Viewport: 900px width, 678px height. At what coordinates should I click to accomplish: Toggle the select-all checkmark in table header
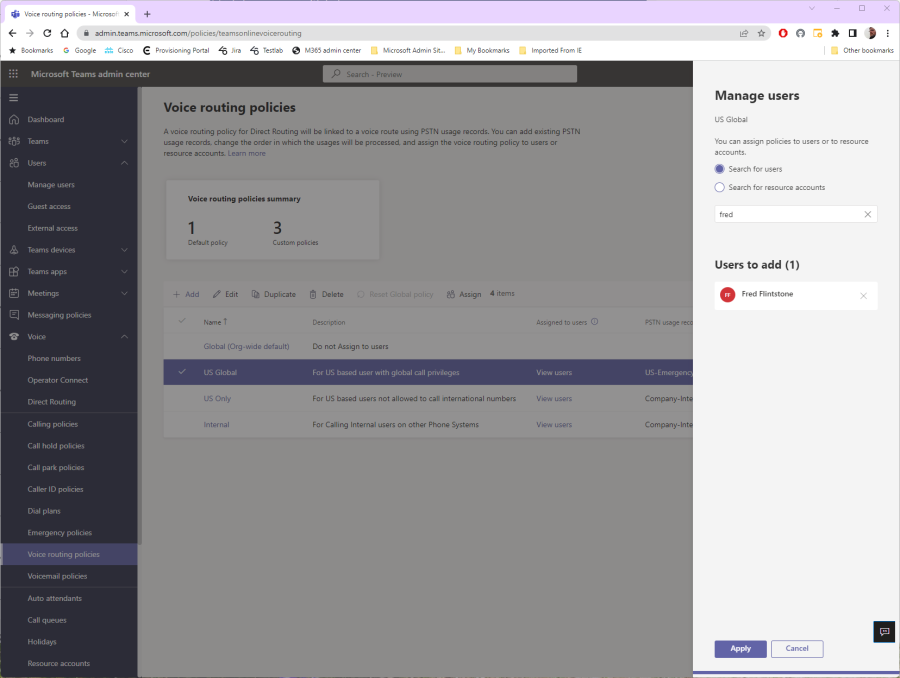(x=182, y=320)
